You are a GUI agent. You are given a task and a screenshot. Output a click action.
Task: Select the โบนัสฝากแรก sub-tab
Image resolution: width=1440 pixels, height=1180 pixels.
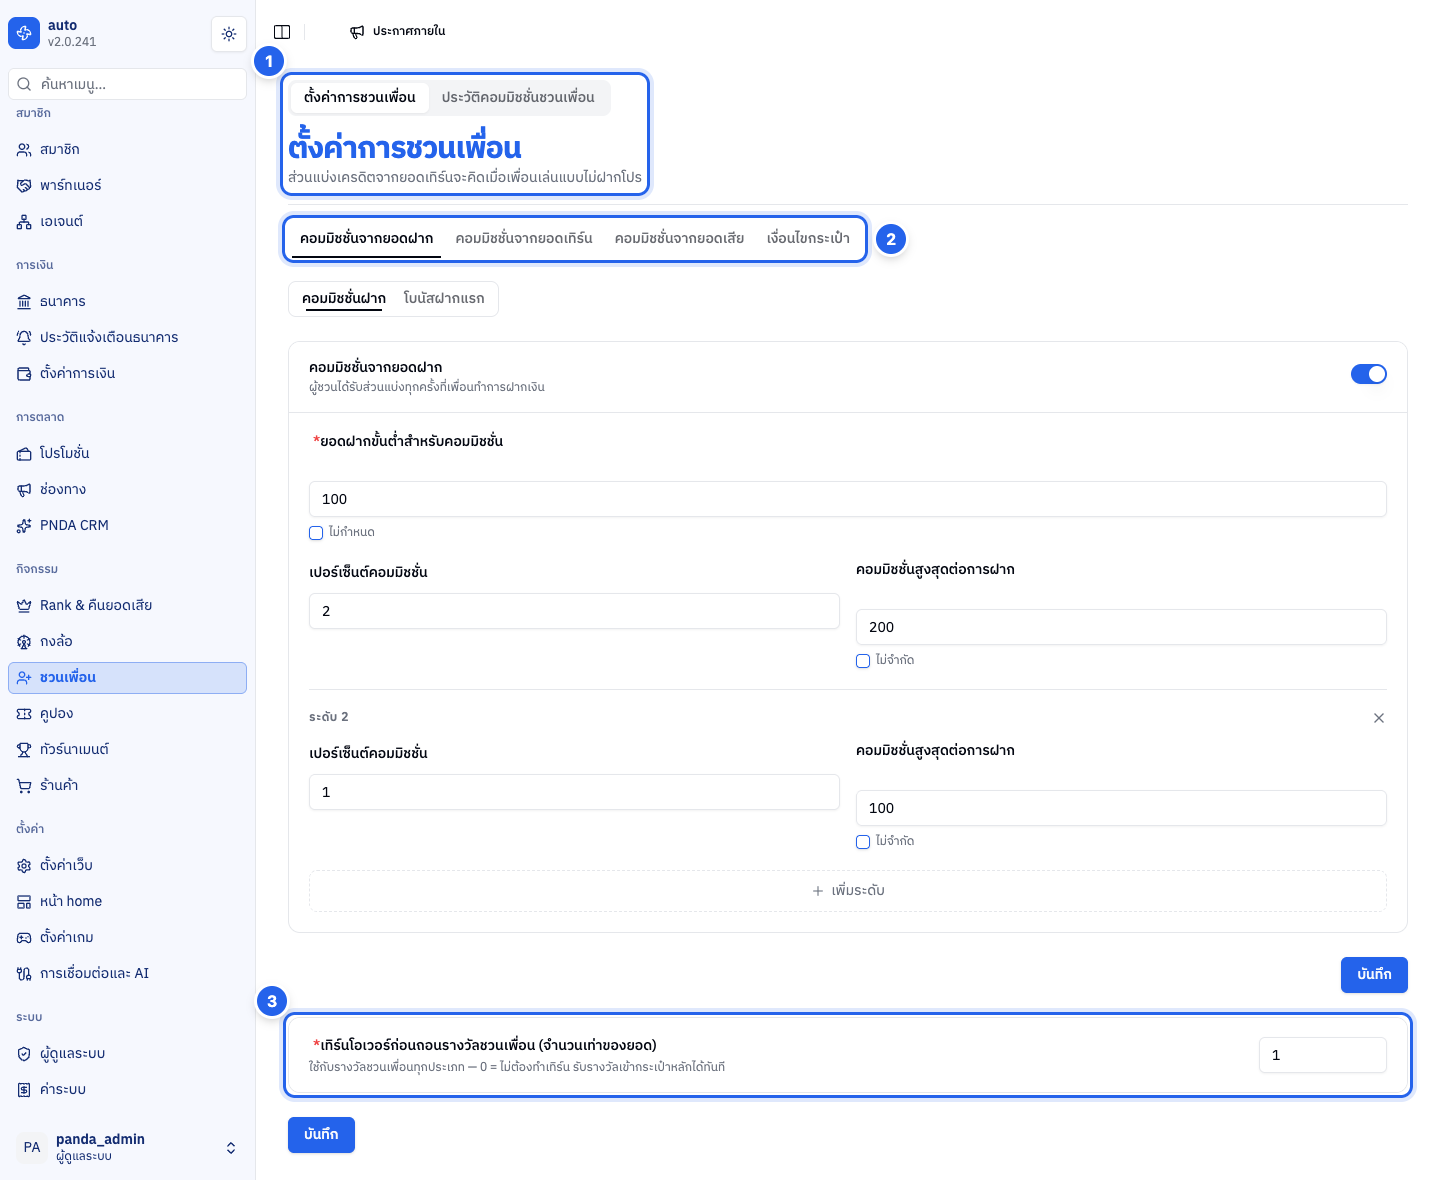(x=444, y=298)
